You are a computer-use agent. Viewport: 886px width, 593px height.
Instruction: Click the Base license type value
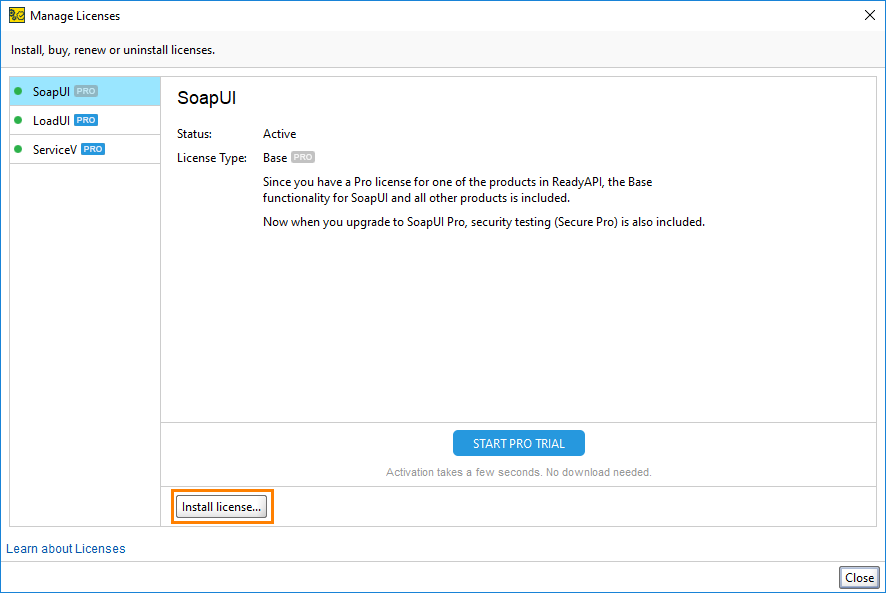tap(275, 158)
